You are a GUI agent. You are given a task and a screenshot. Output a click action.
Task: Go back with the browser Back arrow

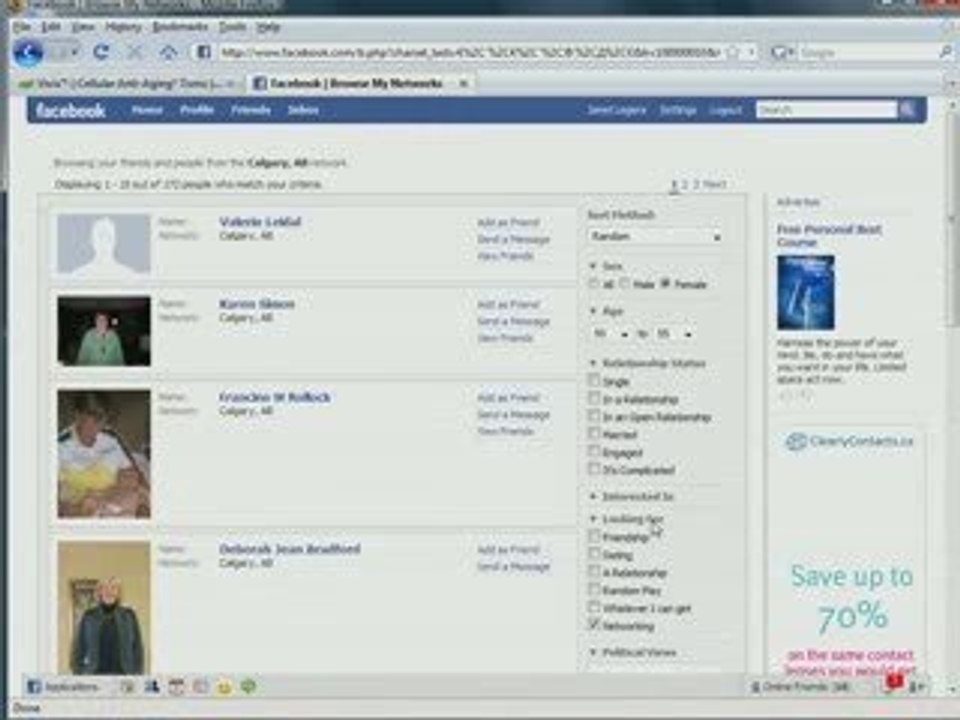coord(28,53)
